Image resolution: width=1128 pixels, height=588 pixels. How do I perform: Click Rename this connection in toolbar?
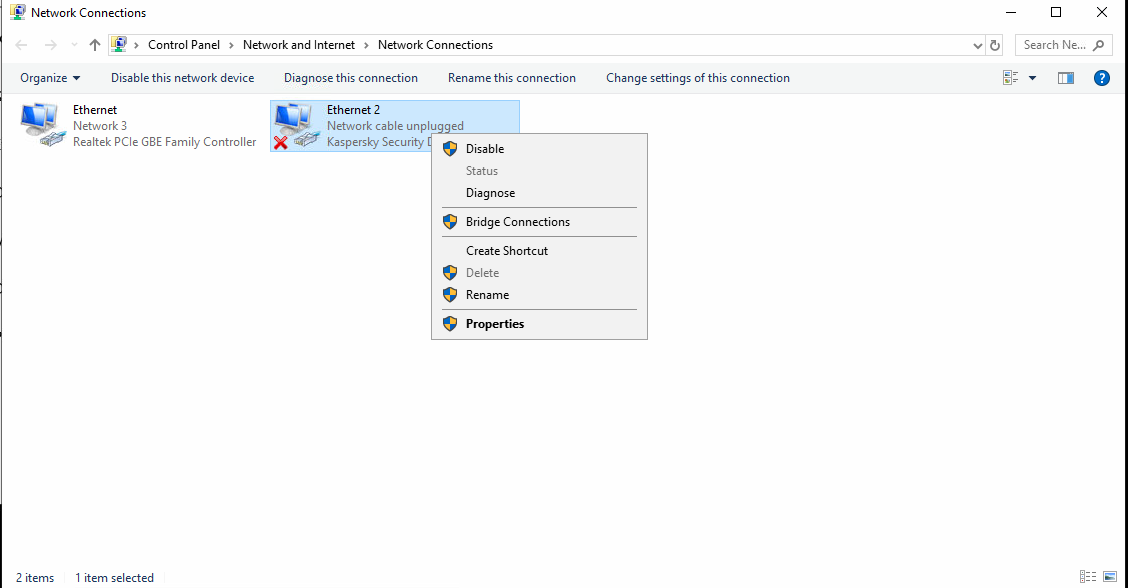pyautogui.click(x=512, y=78)
